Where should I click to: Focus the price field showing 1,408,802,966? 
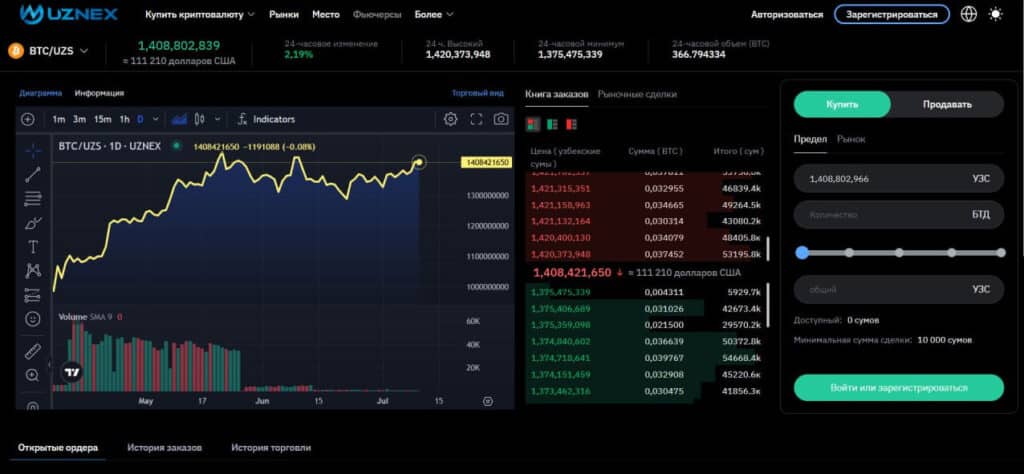pyautogui.click(x=899, y=178)
